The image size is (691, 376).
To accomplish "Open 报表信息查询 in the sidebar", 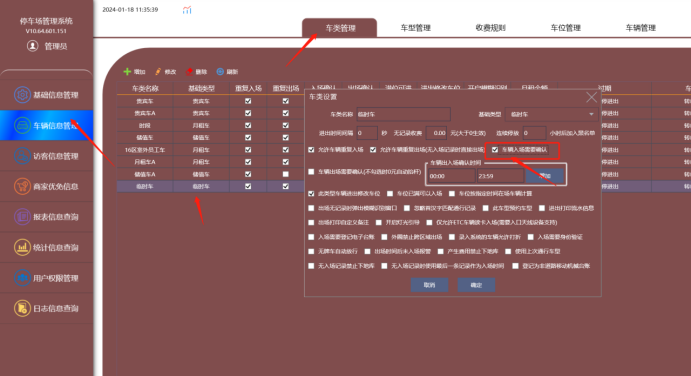I will 46,217.
